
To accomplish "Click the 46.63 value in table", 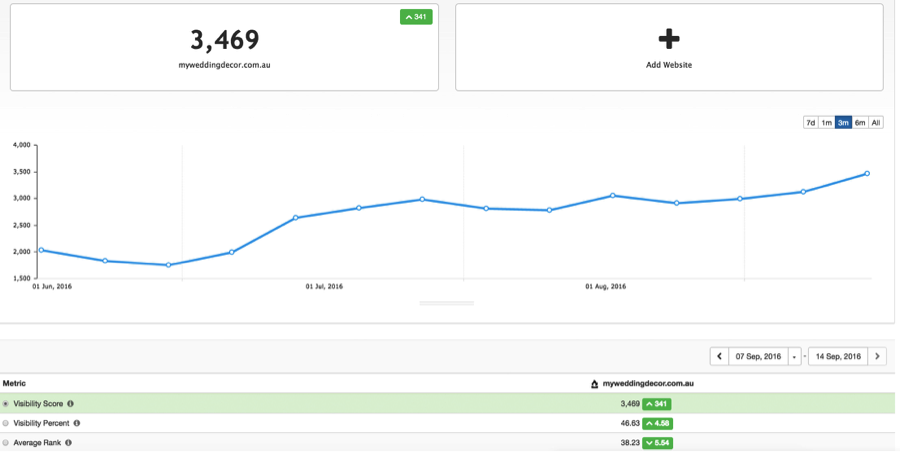I will [630, 423].
